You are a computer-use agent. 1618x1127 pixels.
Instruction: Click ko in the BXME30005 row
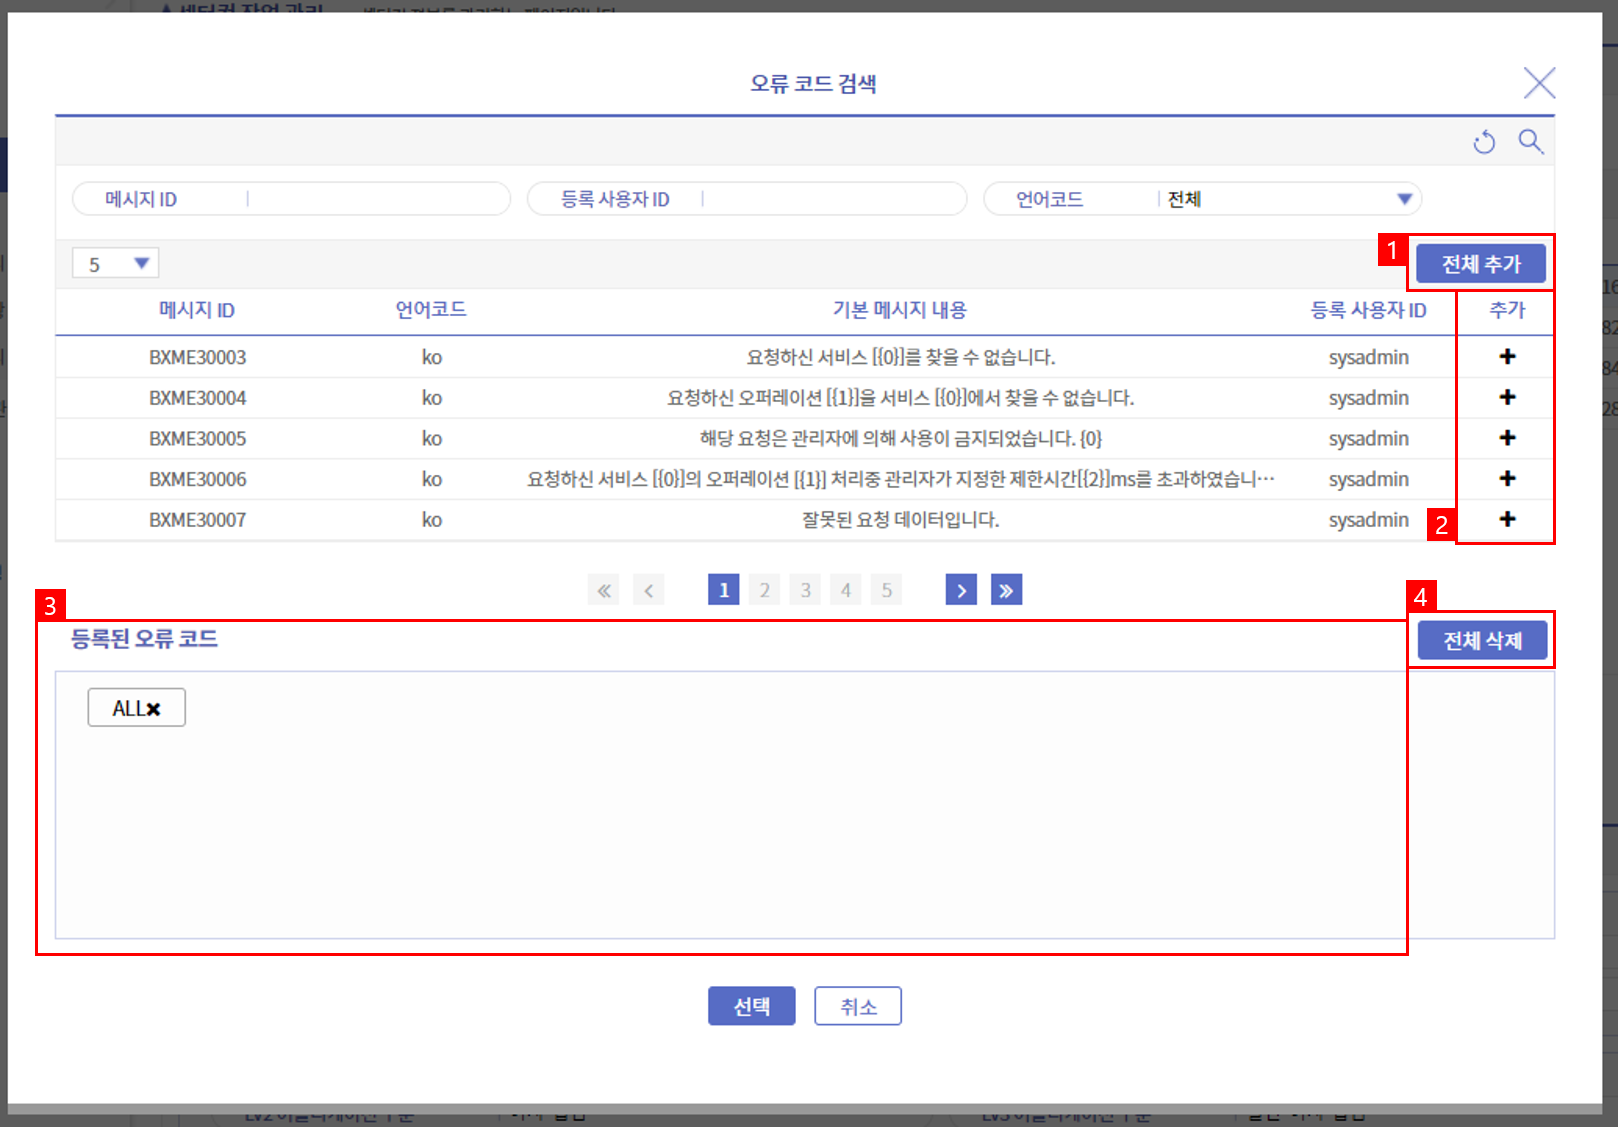[431, 438]
